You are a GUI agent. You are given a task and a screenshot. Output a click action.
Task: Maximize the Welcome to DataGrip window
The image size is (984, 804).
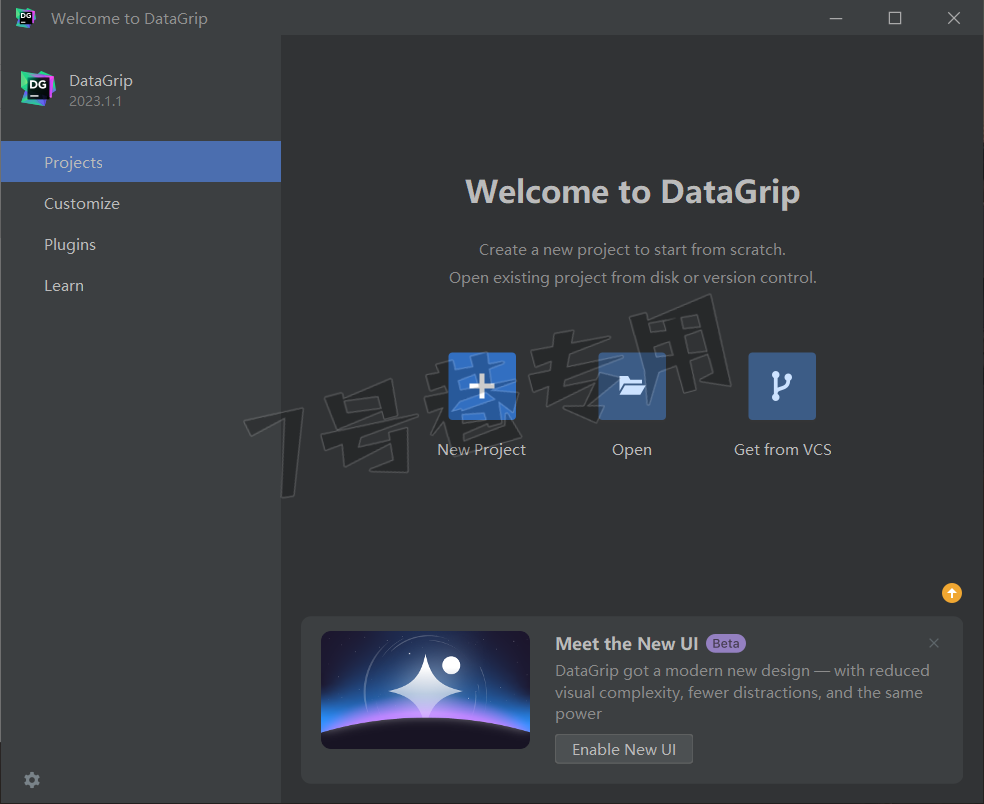[x=895, y=18]
